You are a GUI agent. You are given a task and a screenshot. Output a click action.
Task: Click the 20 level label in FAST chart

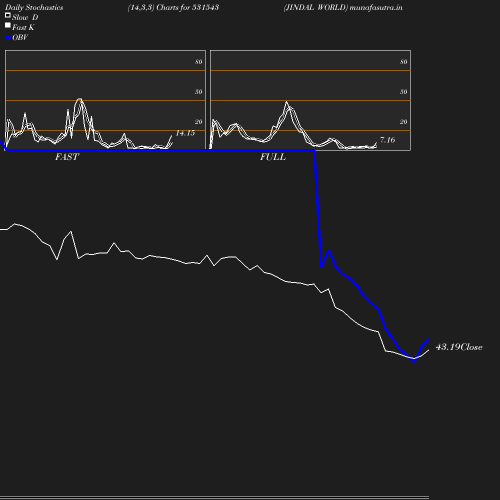tap(199, 122)
